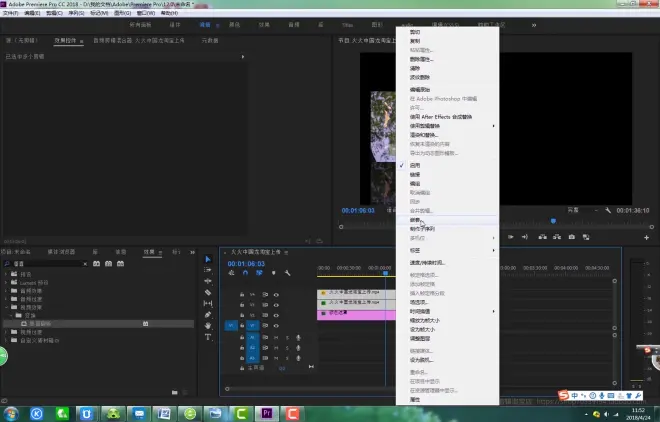Click the timeline horizontal zoom scroll bar

point(309,389)
